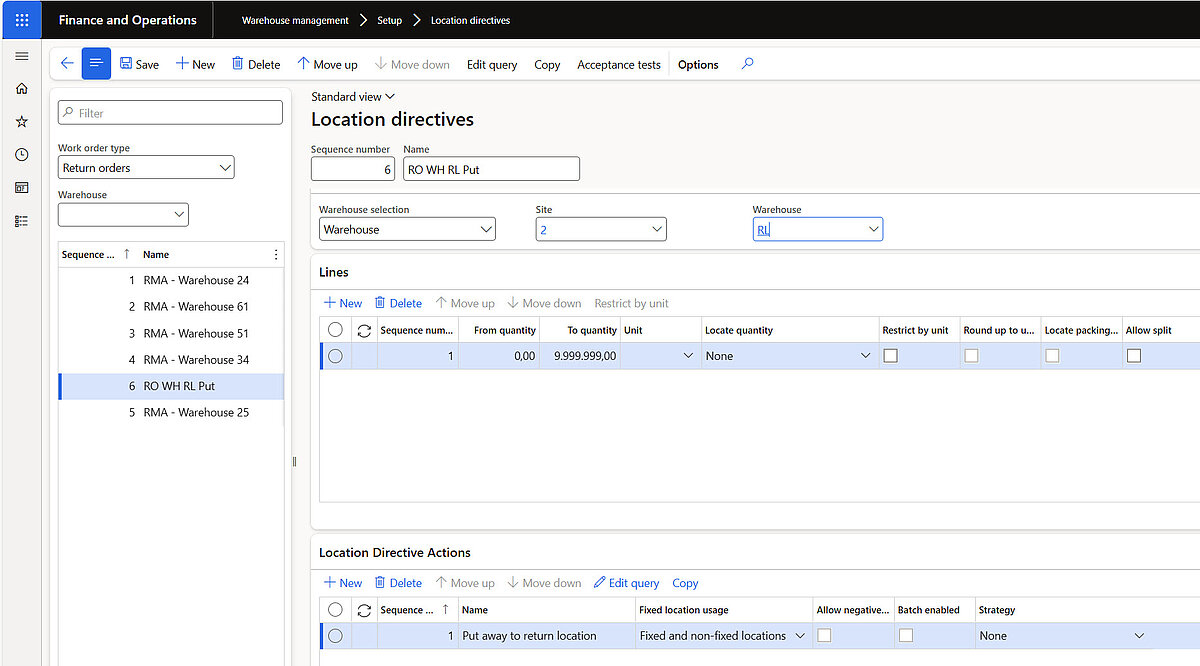Open recently opened items with clock icon
1200x666 pixels.
pyautogui.click(x=21, y=154)
